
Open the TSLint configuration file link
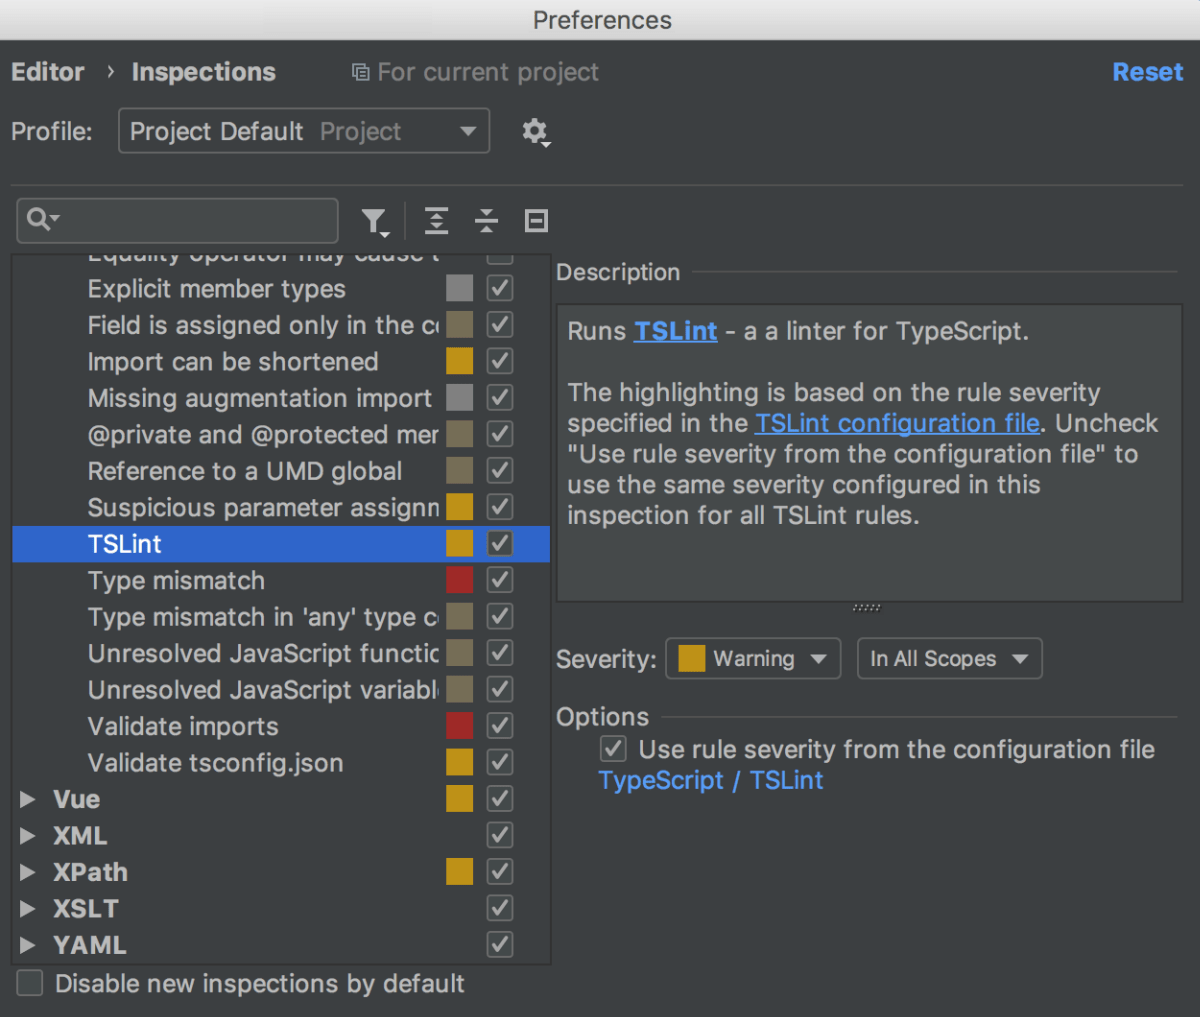[896, 423]
